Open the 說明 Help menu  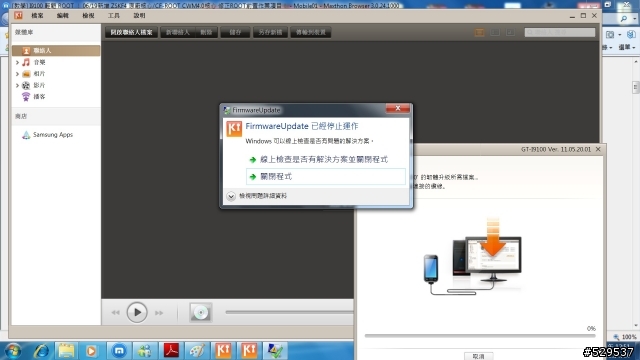pos(139,16)
